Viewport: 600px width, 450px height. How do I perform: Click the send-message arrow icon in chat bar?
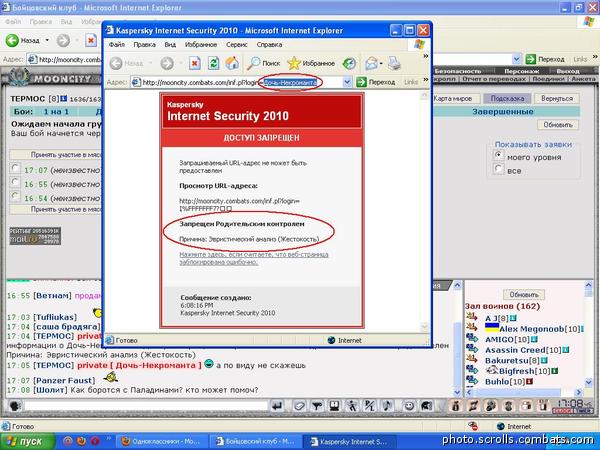pyautogui.click(x=277, y=406)
